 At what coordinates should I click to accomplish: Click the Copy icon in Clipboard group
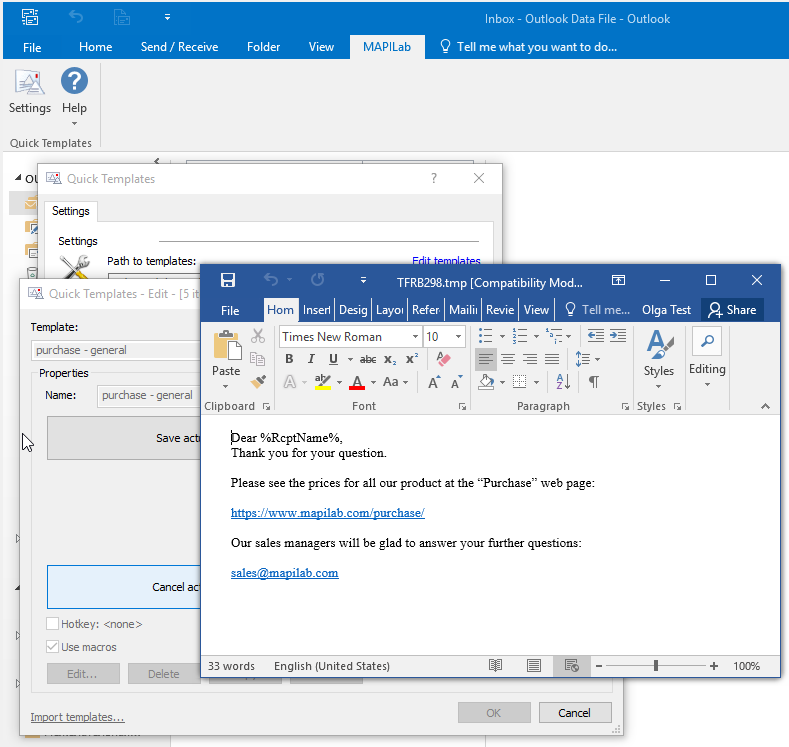click(x=258, y=359)
